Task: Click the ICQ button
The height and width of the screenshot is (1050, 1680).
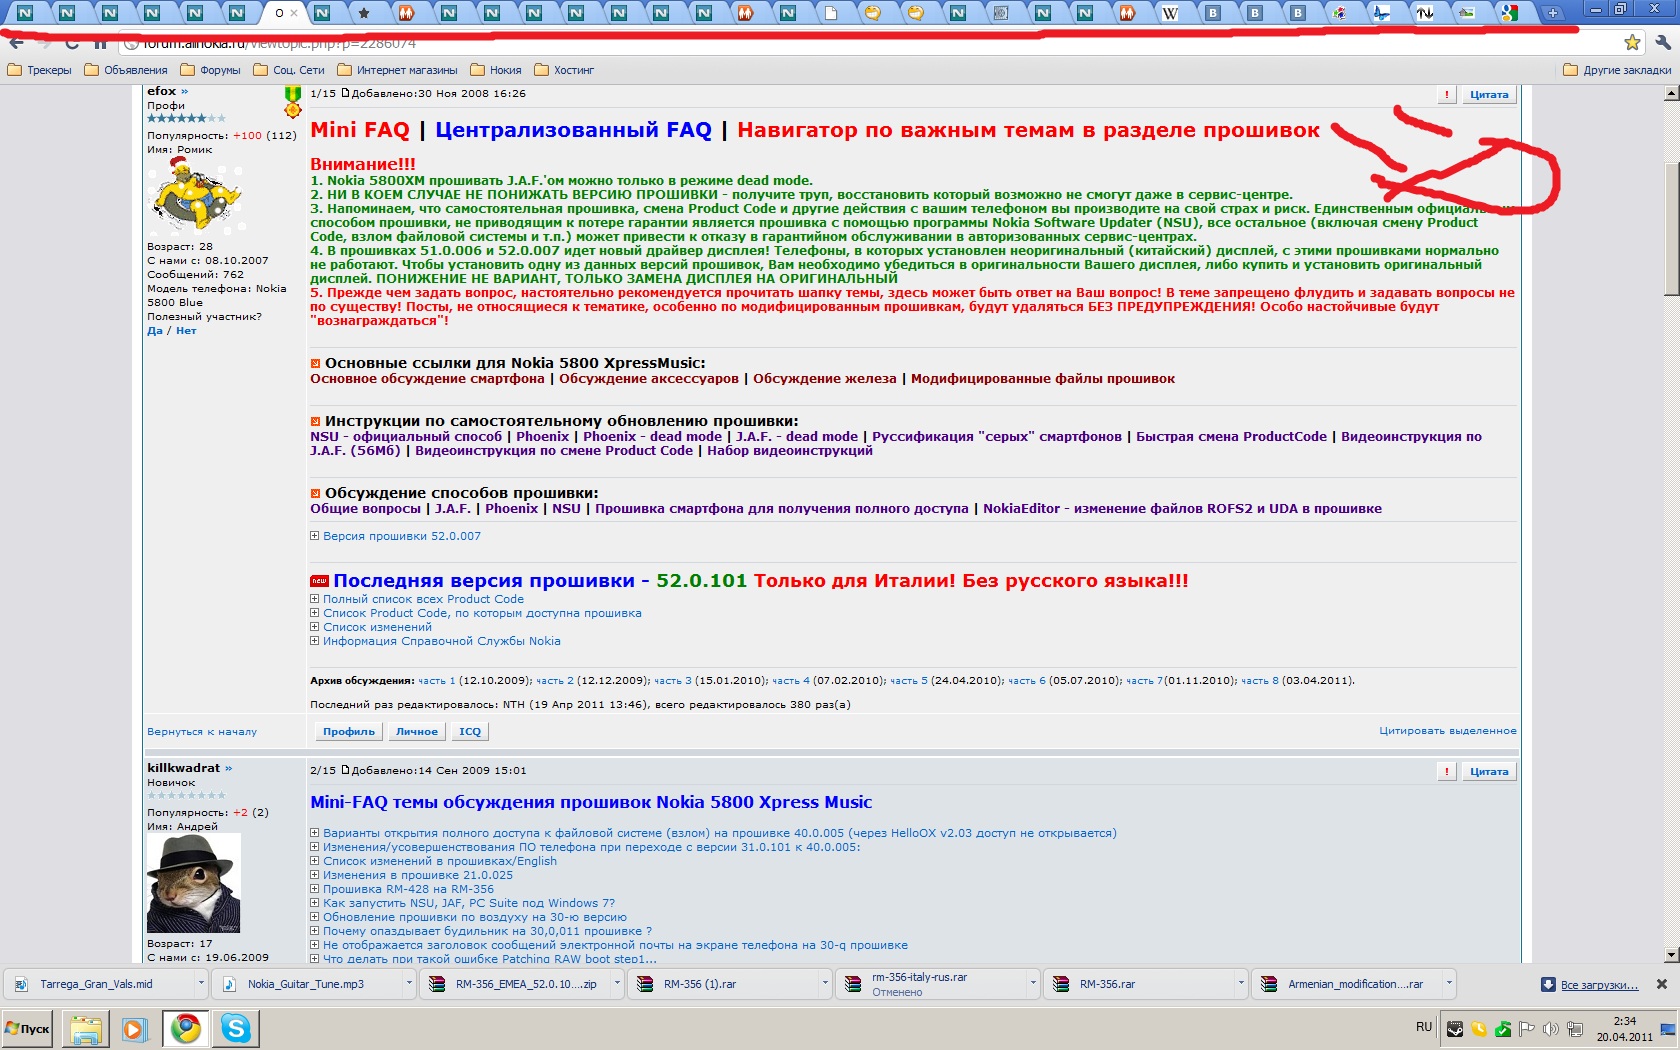Action: point(470,732)
